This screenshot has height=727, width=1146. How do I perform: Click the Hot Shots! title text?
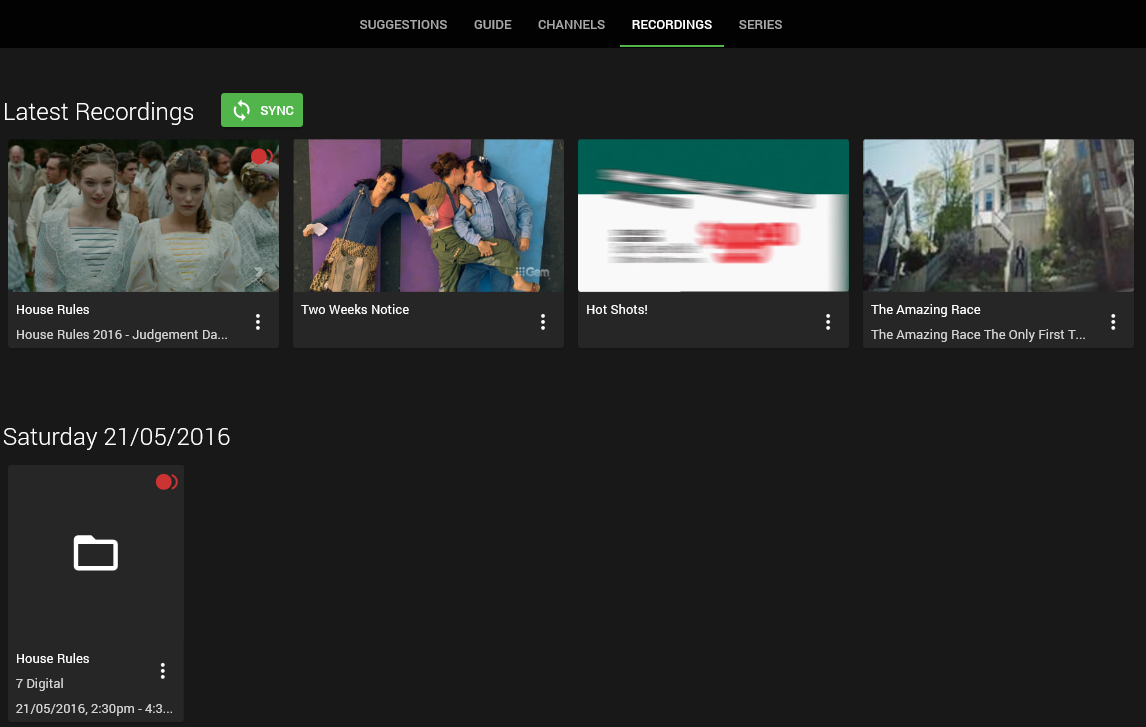617,310
